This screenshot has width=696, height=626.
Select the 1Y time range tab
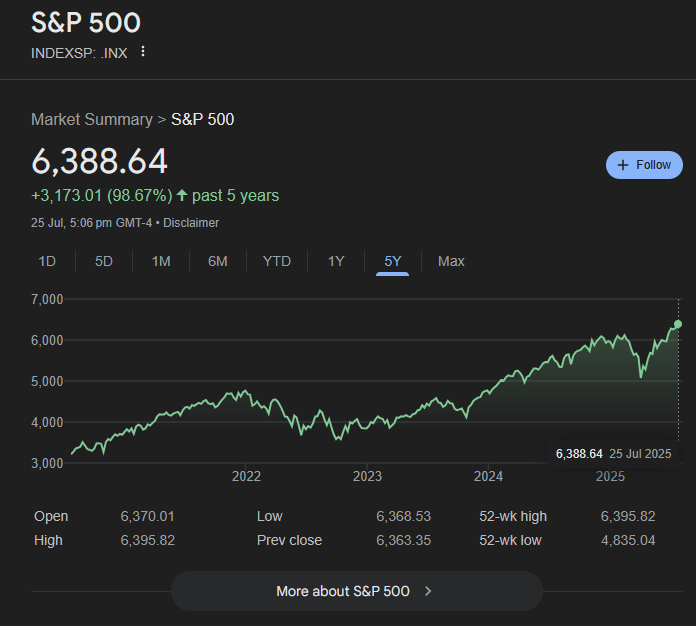tap(336, 261)
